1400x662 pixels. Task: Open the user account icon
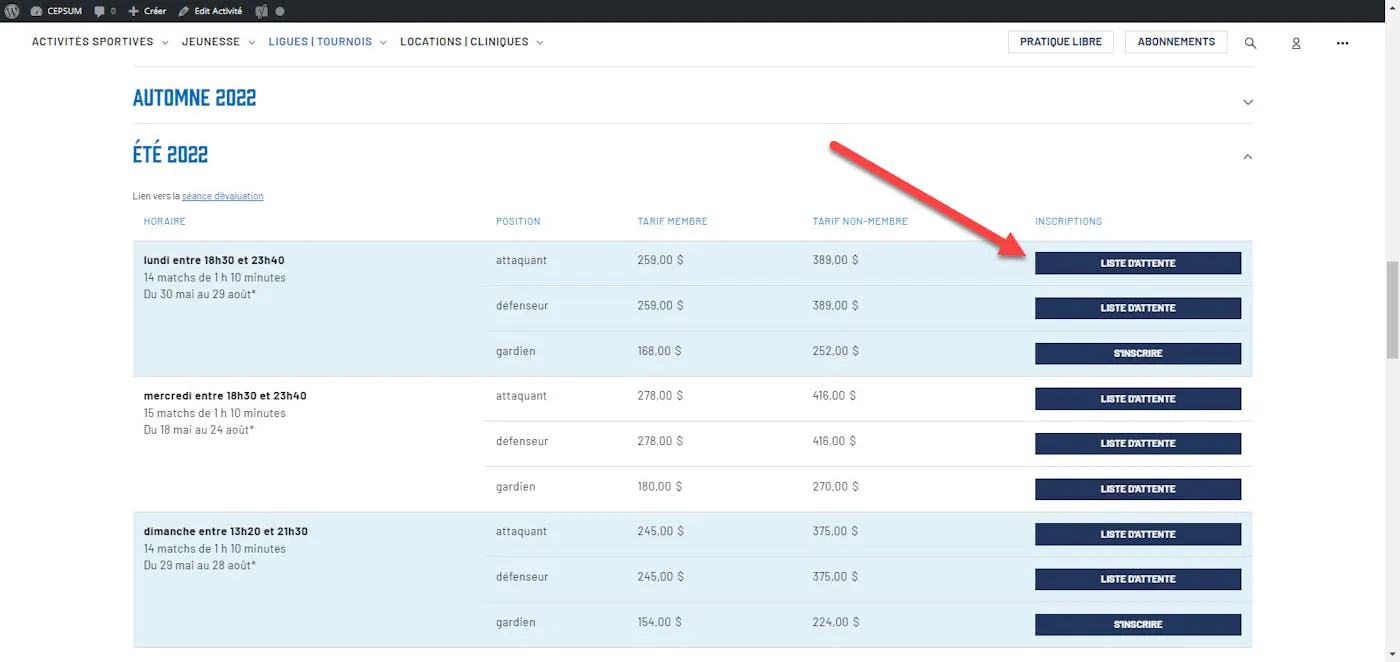[x=1296, y=43]
